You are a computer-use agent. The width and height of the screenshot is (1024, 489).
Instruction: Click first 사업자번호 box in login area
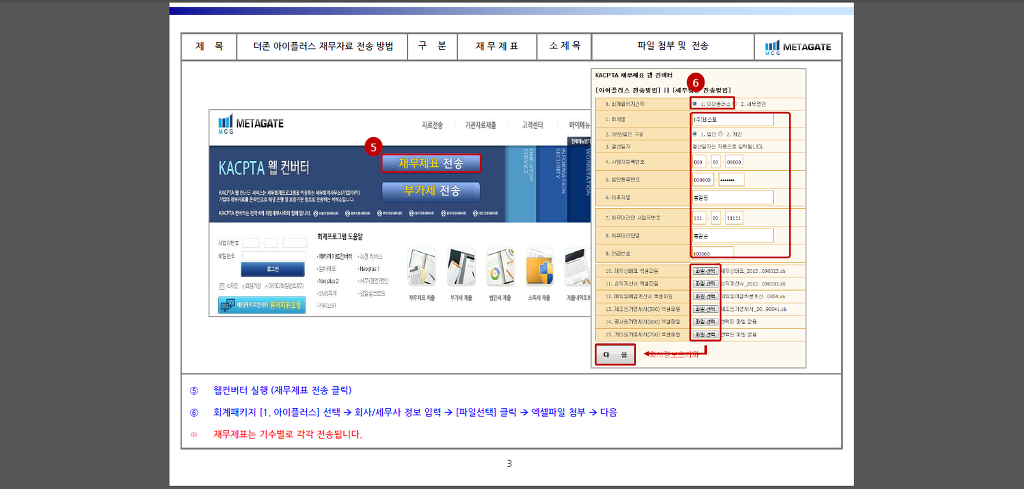[251, 243]
